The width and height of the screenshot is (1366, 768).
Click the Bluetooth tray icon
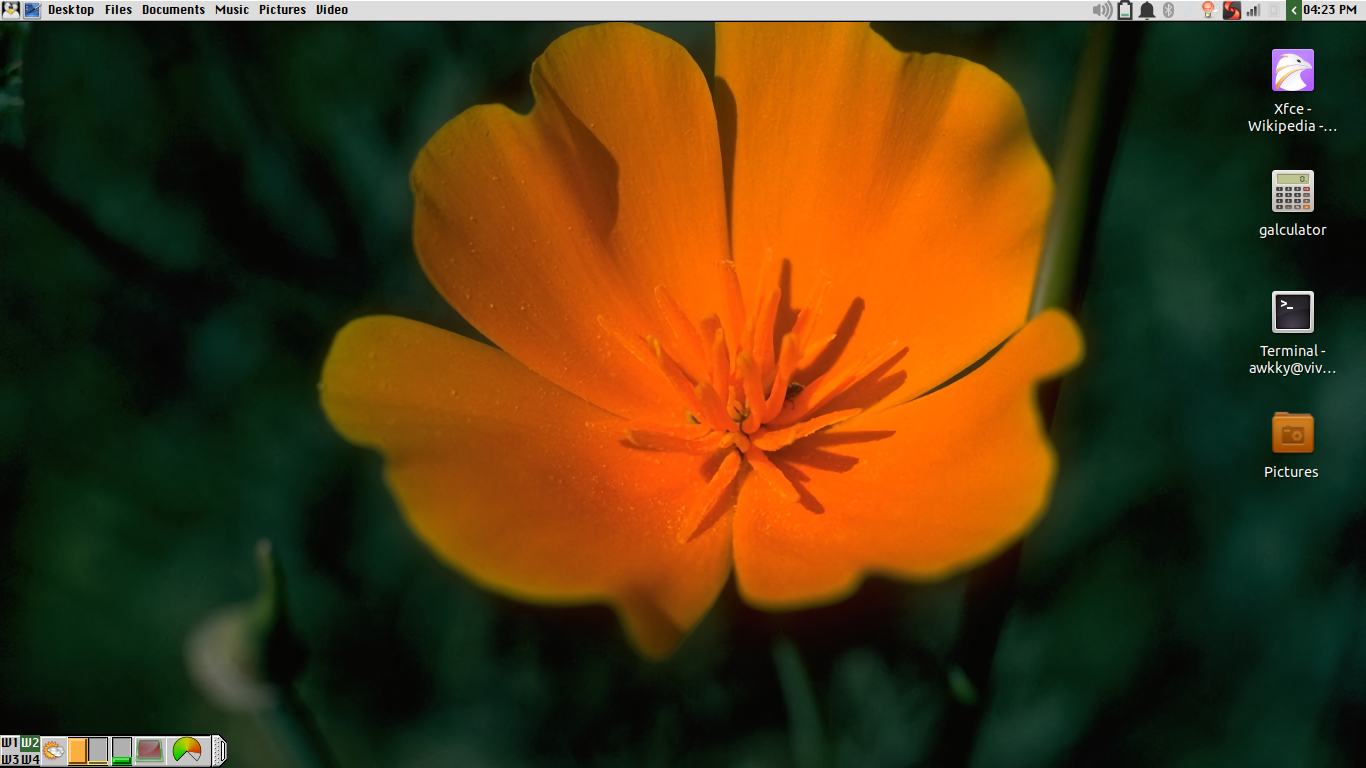(1168, 10)
